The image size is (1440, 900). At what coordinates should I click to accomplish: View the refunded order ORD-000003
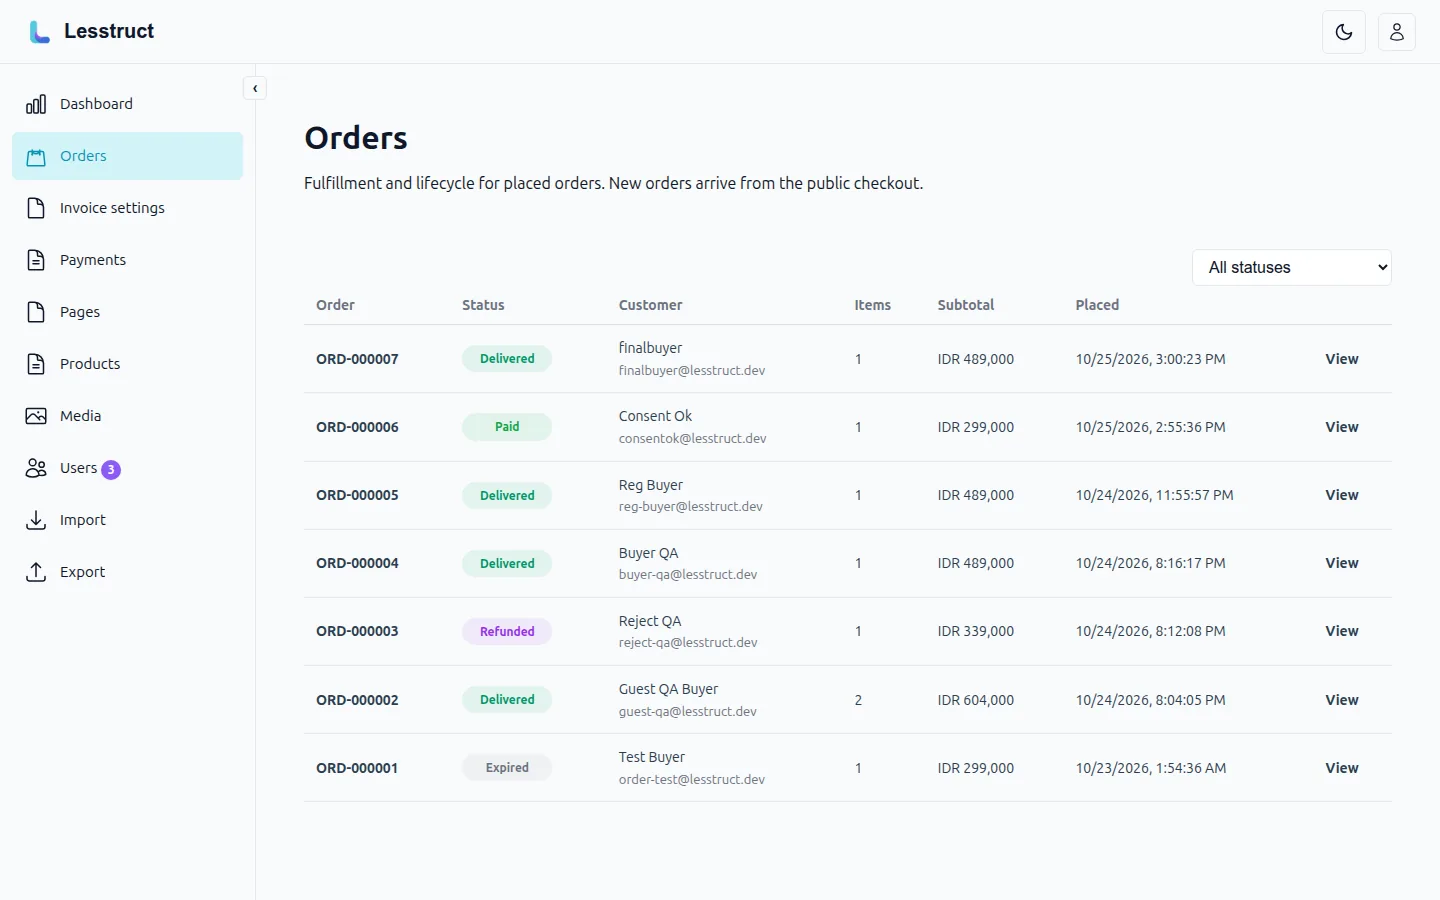point(1342,631)
